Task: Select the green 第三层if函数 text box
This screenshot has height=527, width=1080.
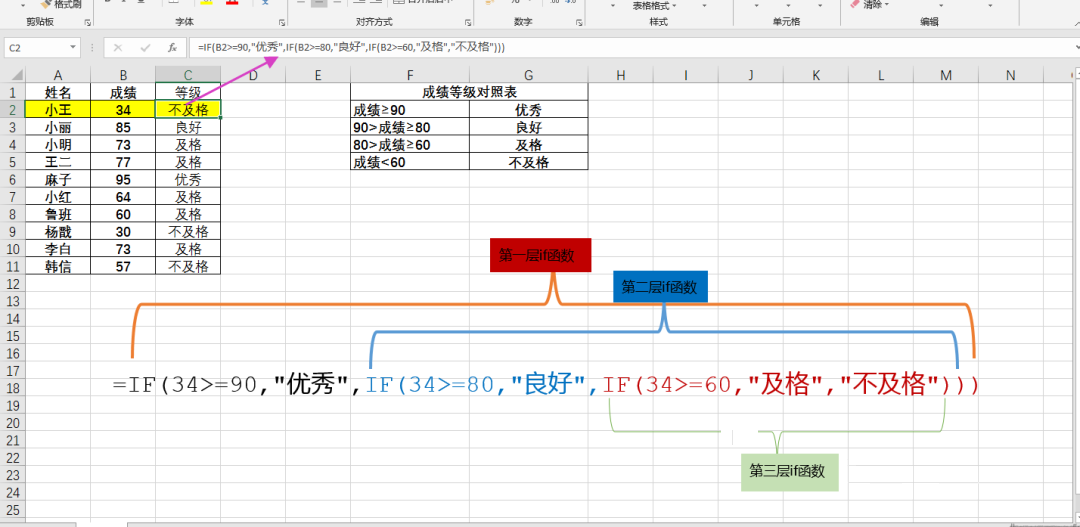Action: click(x=789, y=472)
